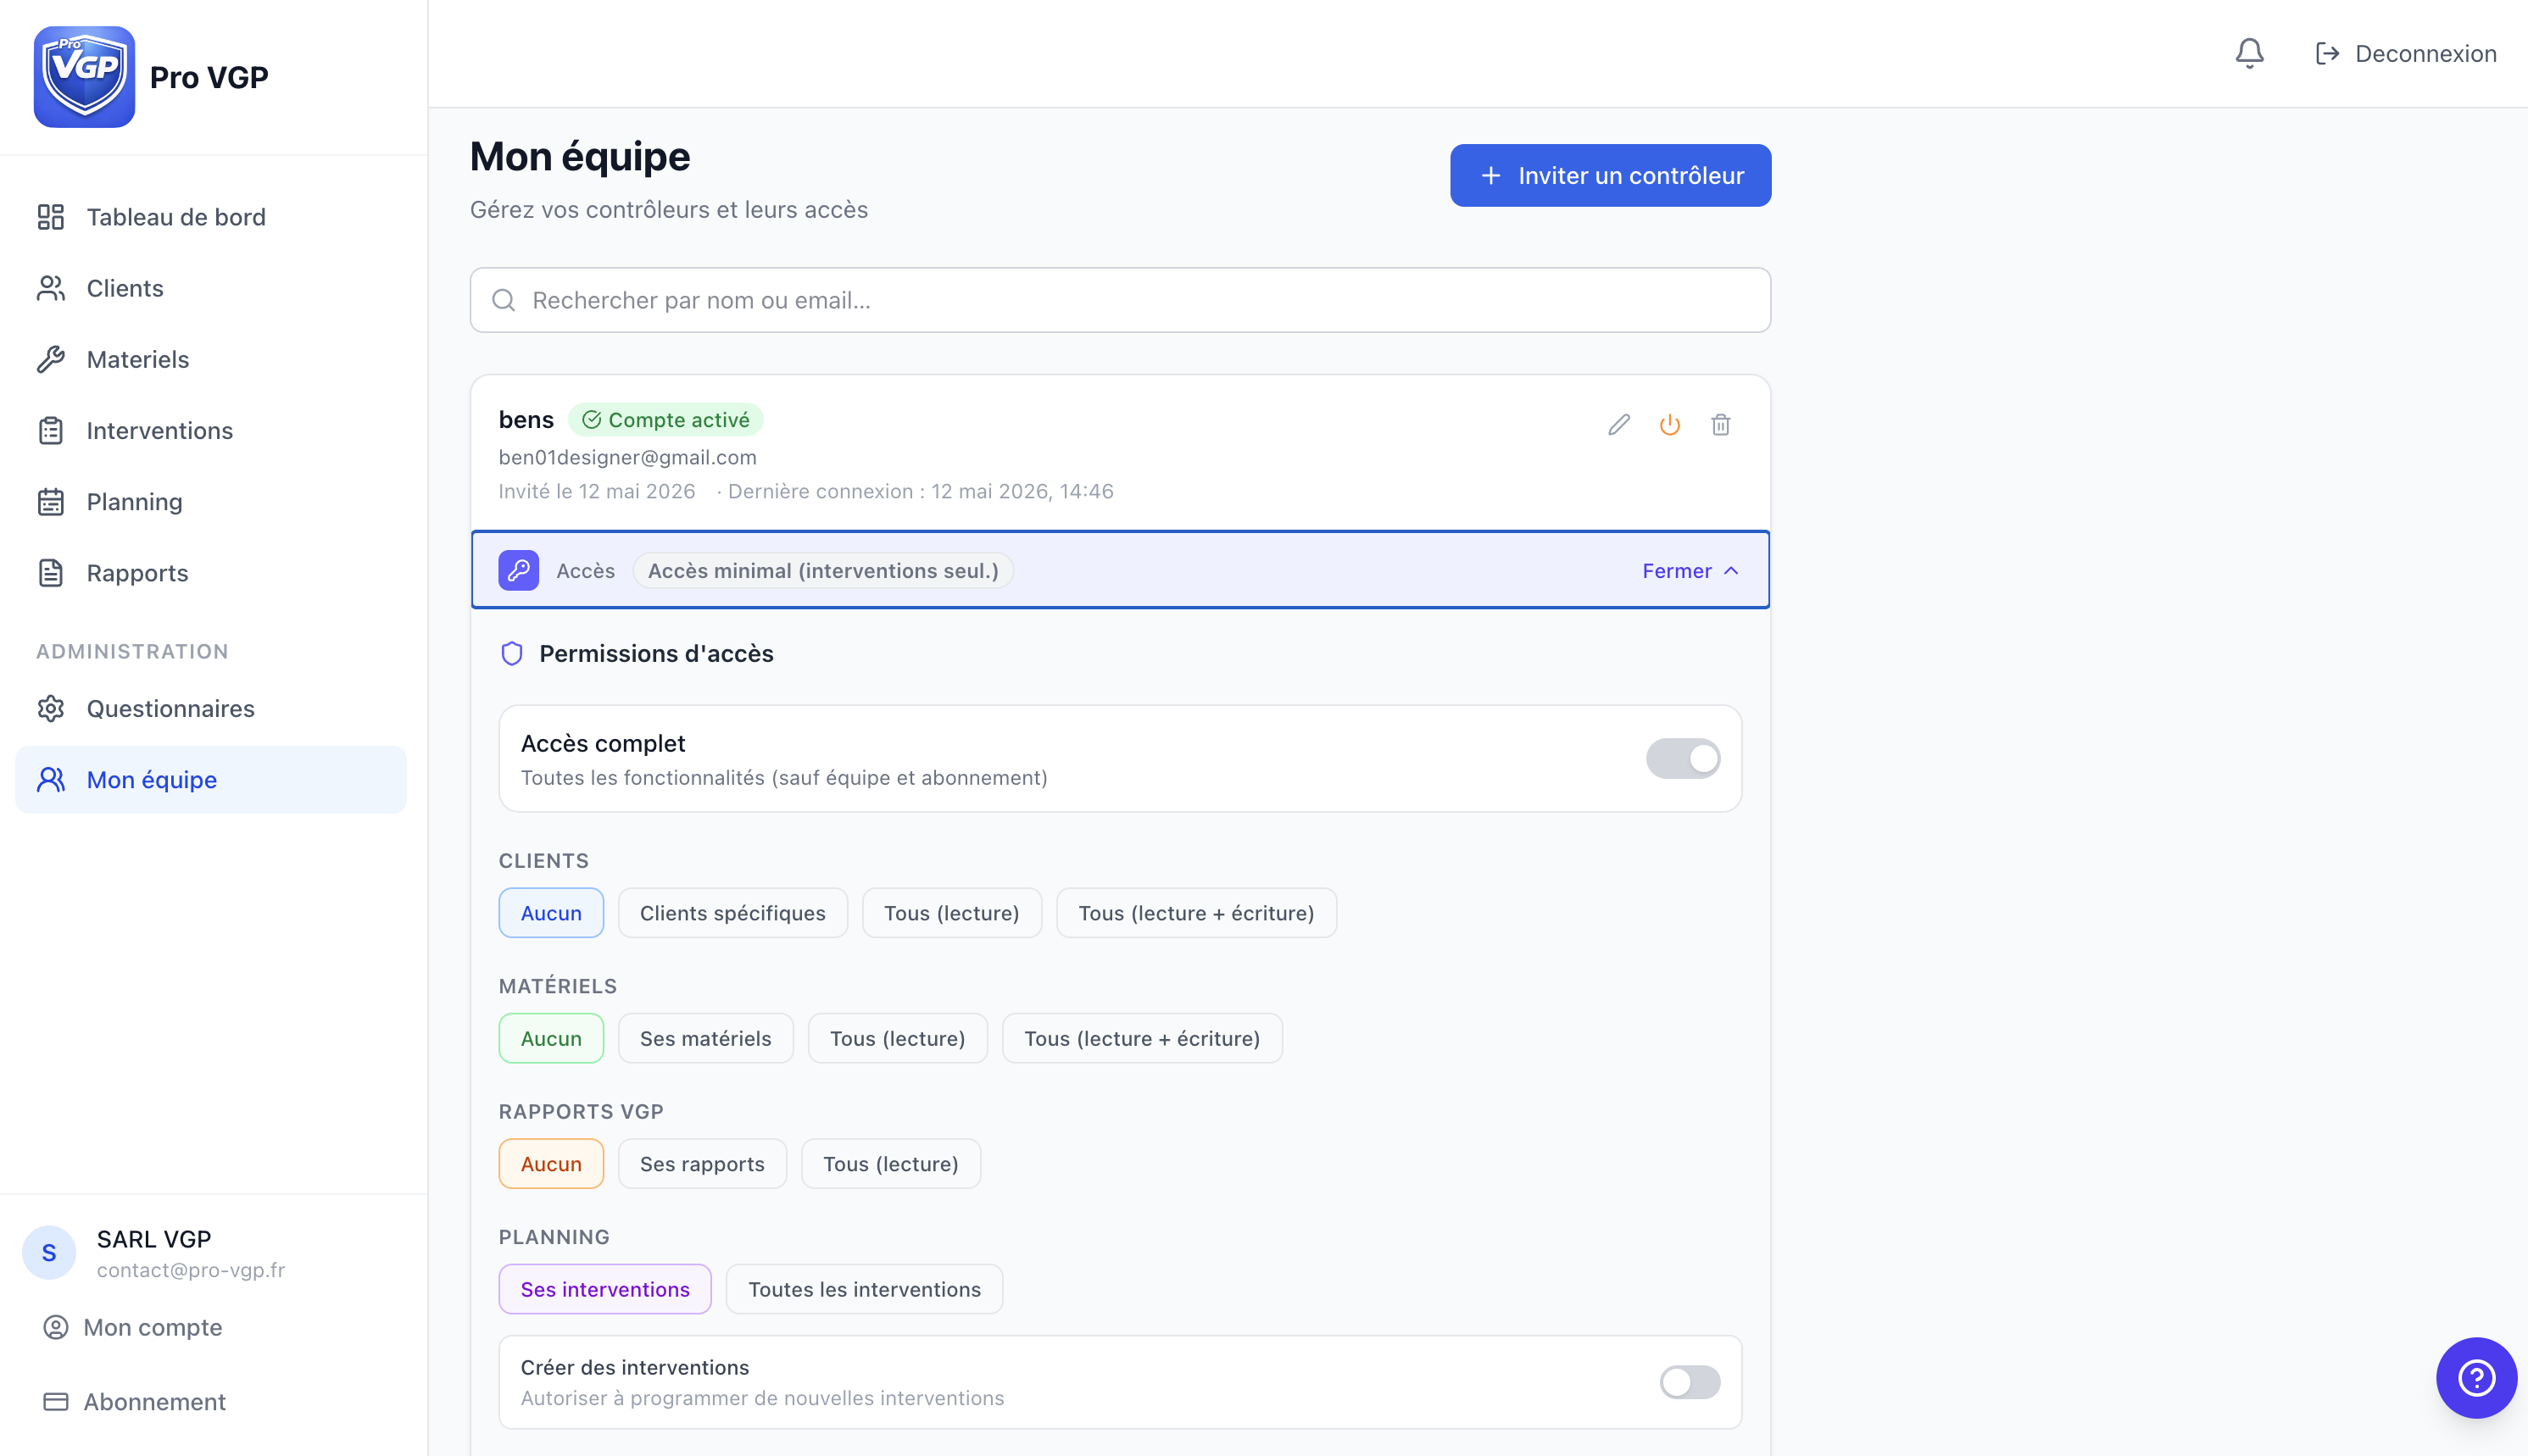2528x1456 pixels.
Task: Click the Accès minimal permission badge
Action: tap(823, 570)
